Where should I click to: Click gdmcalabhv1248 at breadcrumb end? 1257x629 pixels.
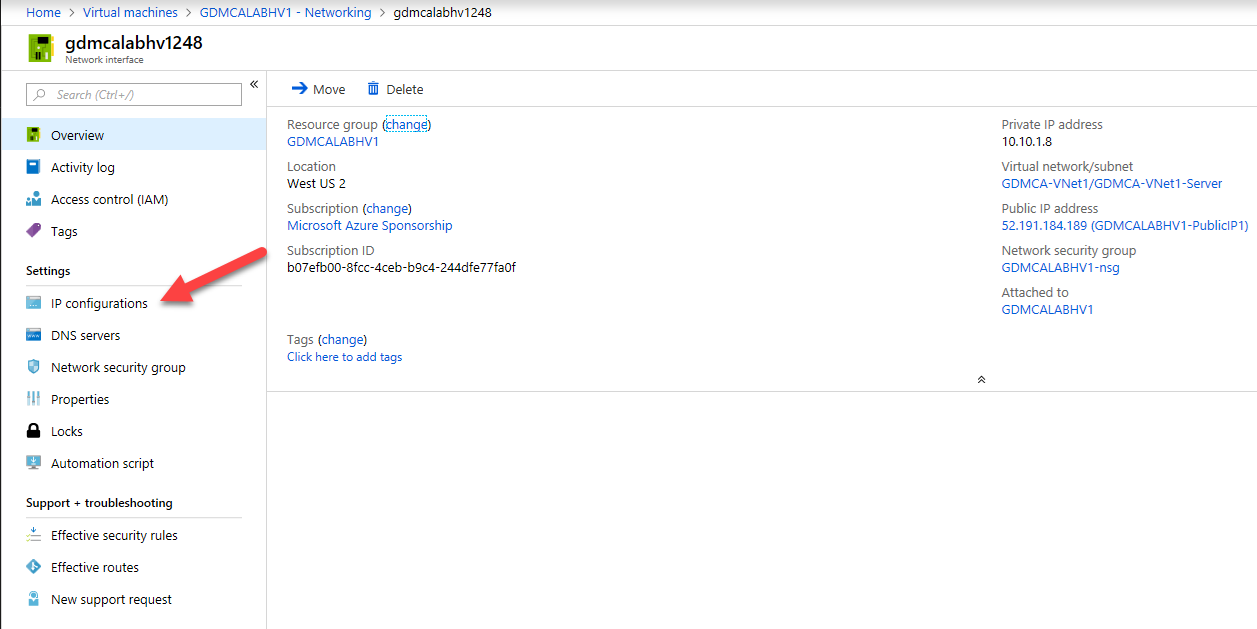point(443,13)
